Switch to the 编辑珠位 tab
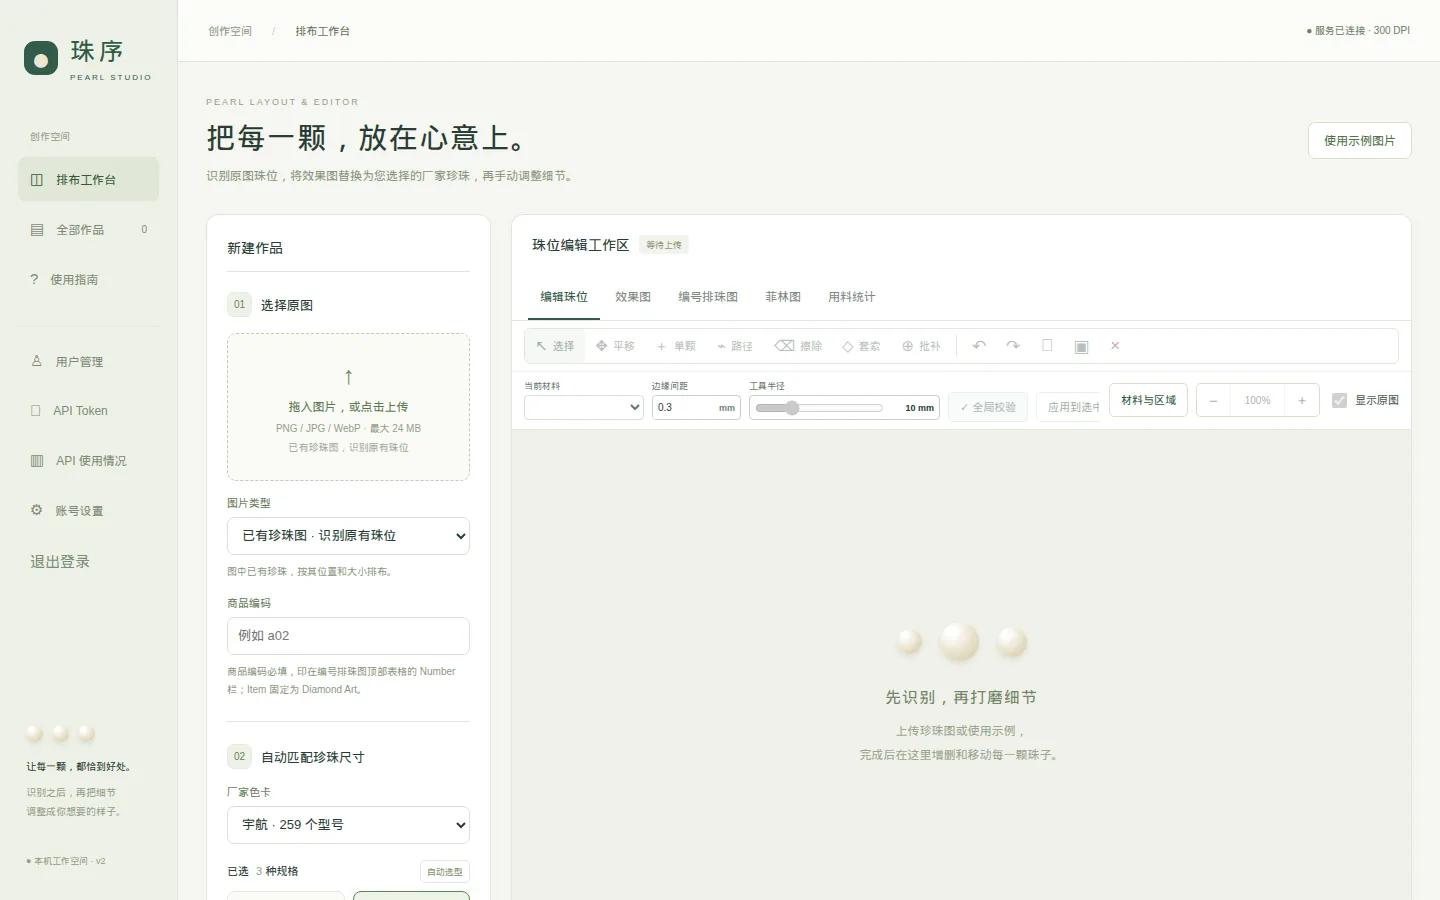This screenshot has height=900, width=1440. (x=564, y=297)
